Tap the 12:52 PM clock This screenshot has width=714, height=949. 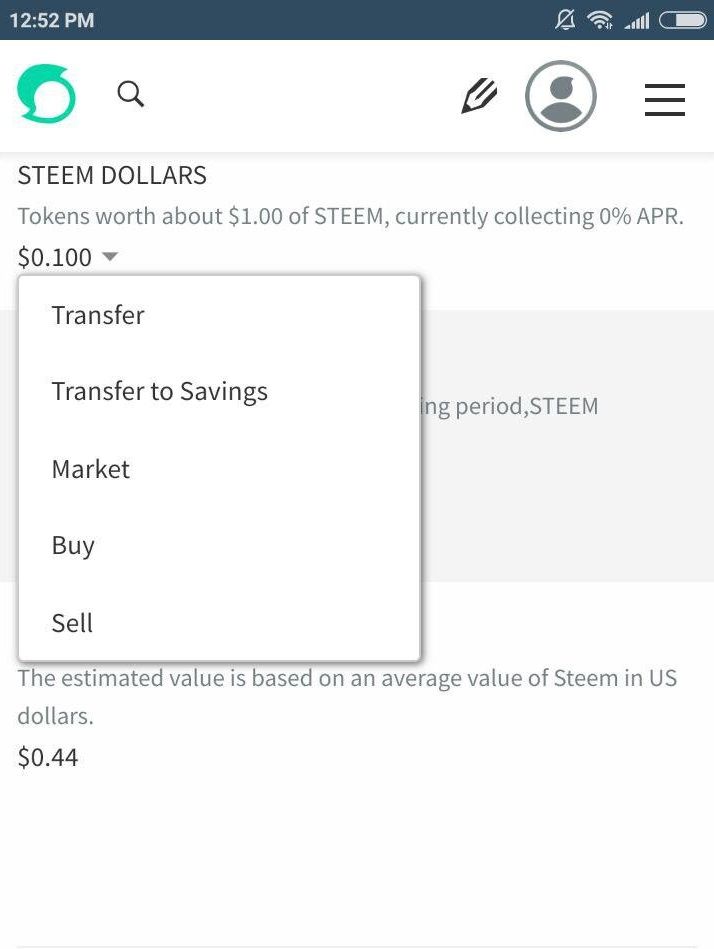point(52,19)
